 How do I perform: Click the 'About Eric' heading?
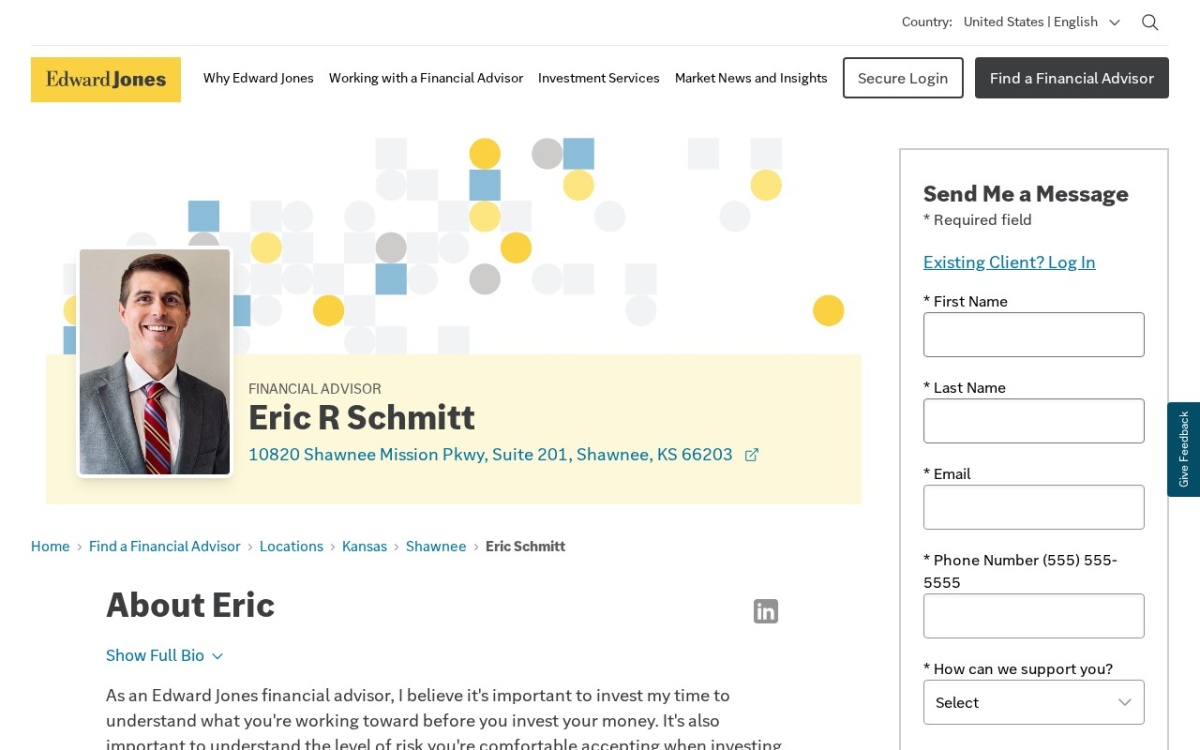tap(190, 605)
